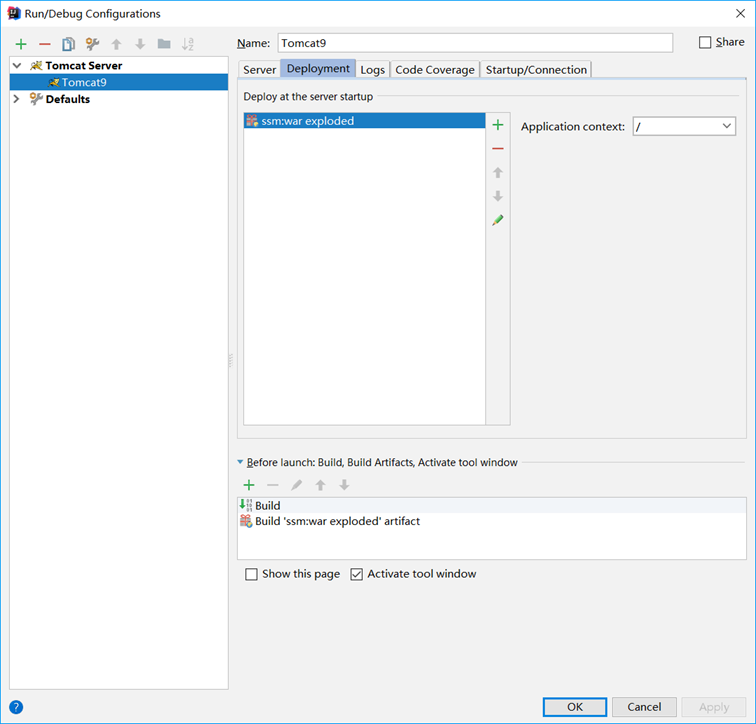This screenshot has width=756, height=724.
Task: Switch to Code Coverage tab
Action: [435, 69]
